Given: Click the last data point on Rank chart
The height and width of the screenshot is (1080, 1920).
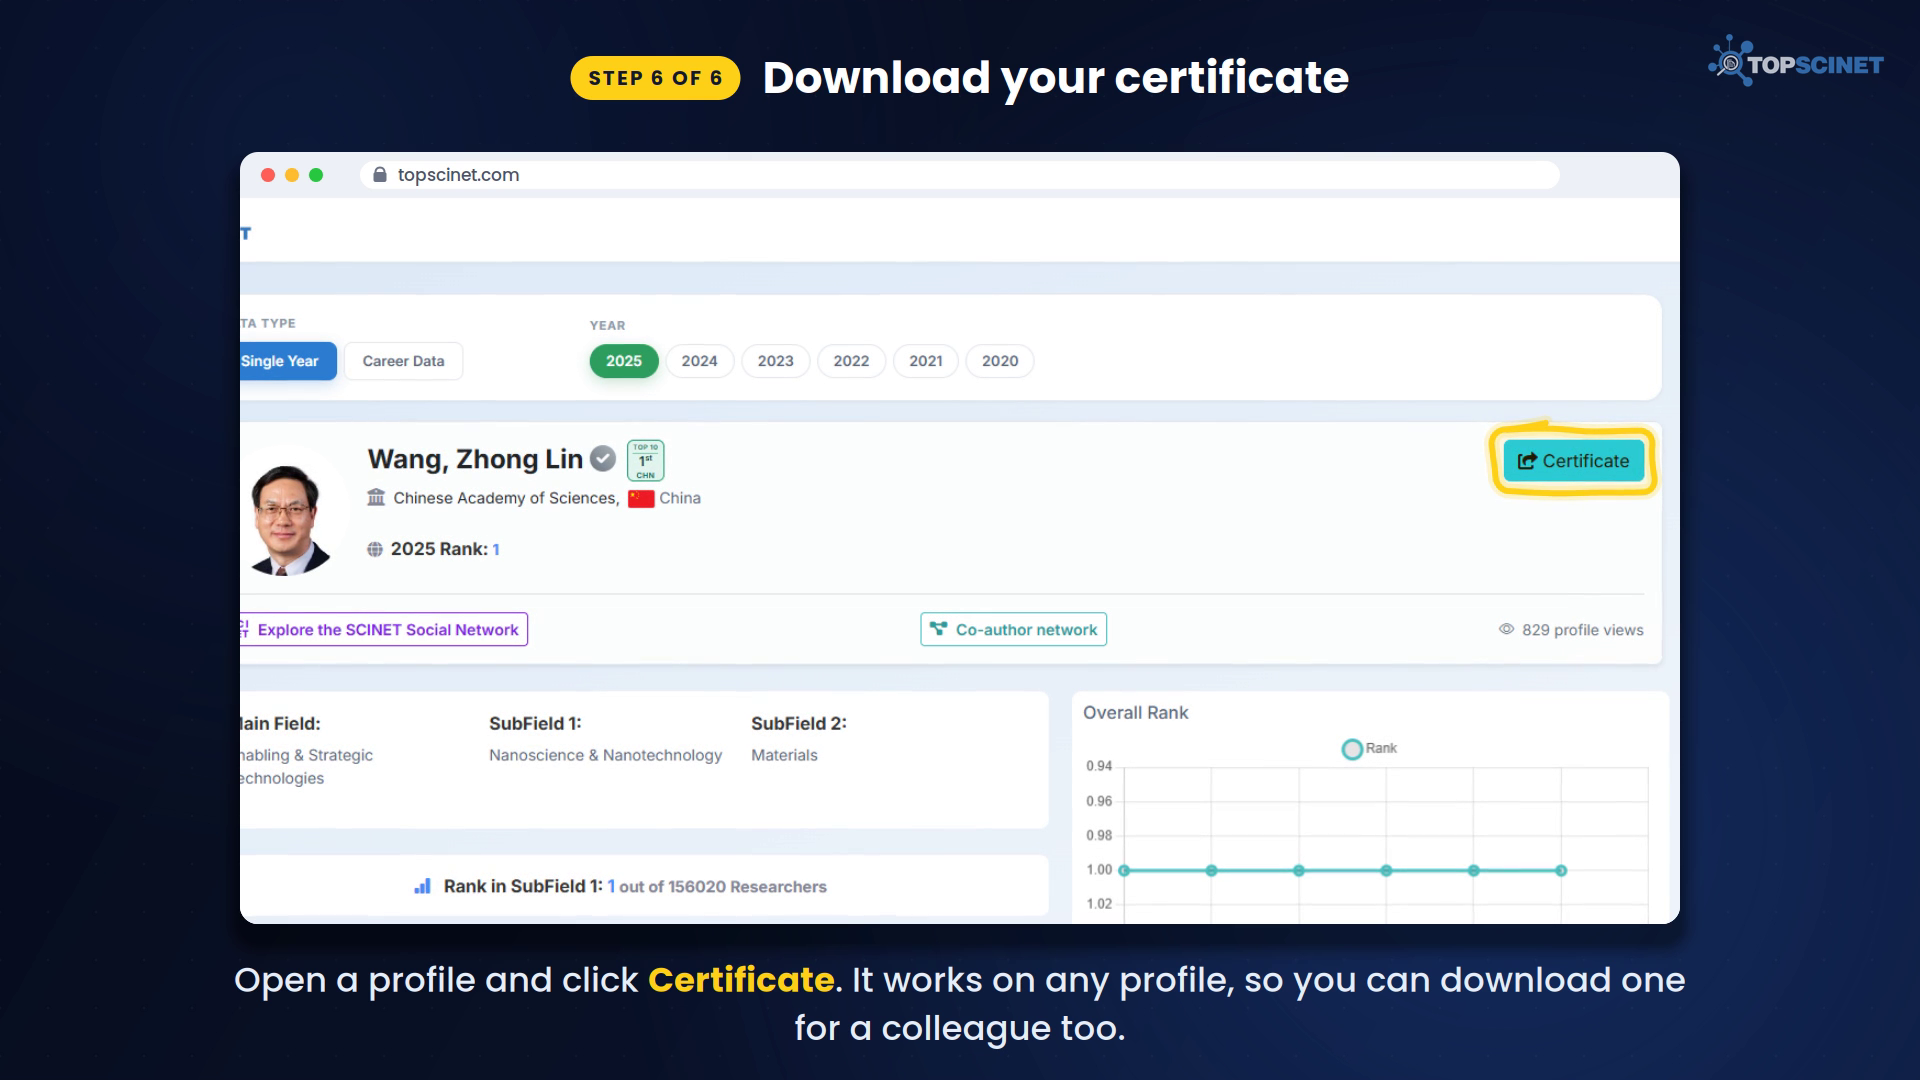Looking at the screenshot, I should click(1561, 870).
